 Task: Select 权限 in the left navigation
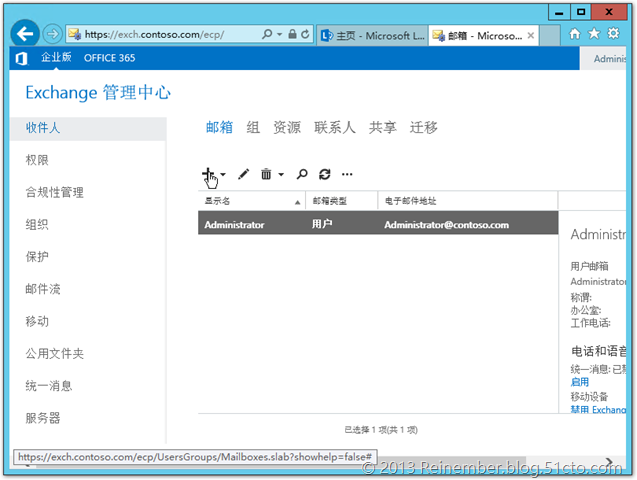(x=37, y=160)
